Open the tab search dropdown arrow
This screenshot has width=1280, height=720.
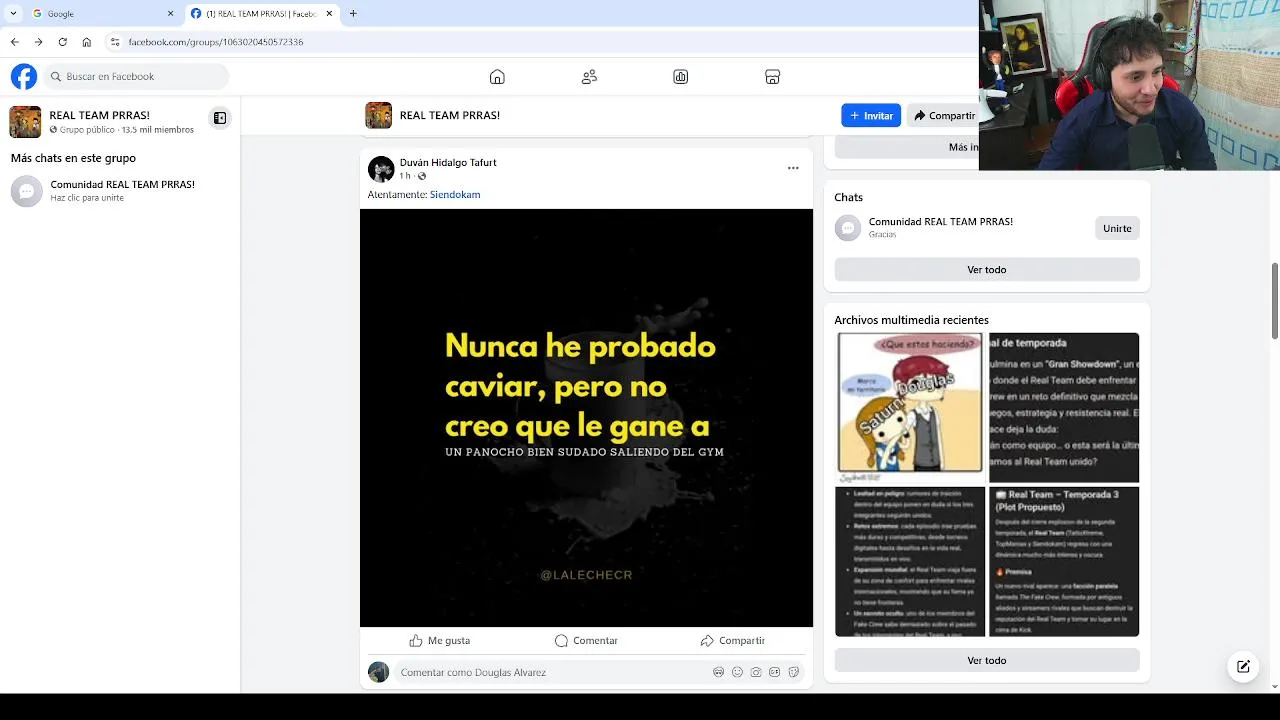click(x=13, y=14)
